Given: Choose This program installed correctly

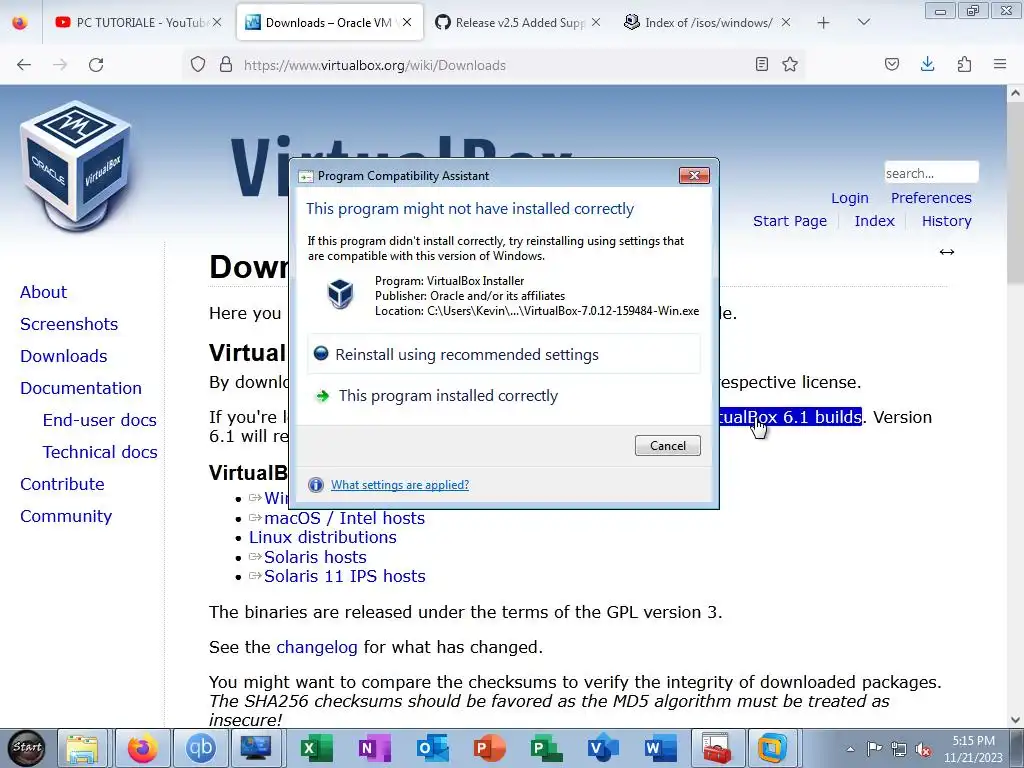Looking at the screenshot, I should pos(504,396).
